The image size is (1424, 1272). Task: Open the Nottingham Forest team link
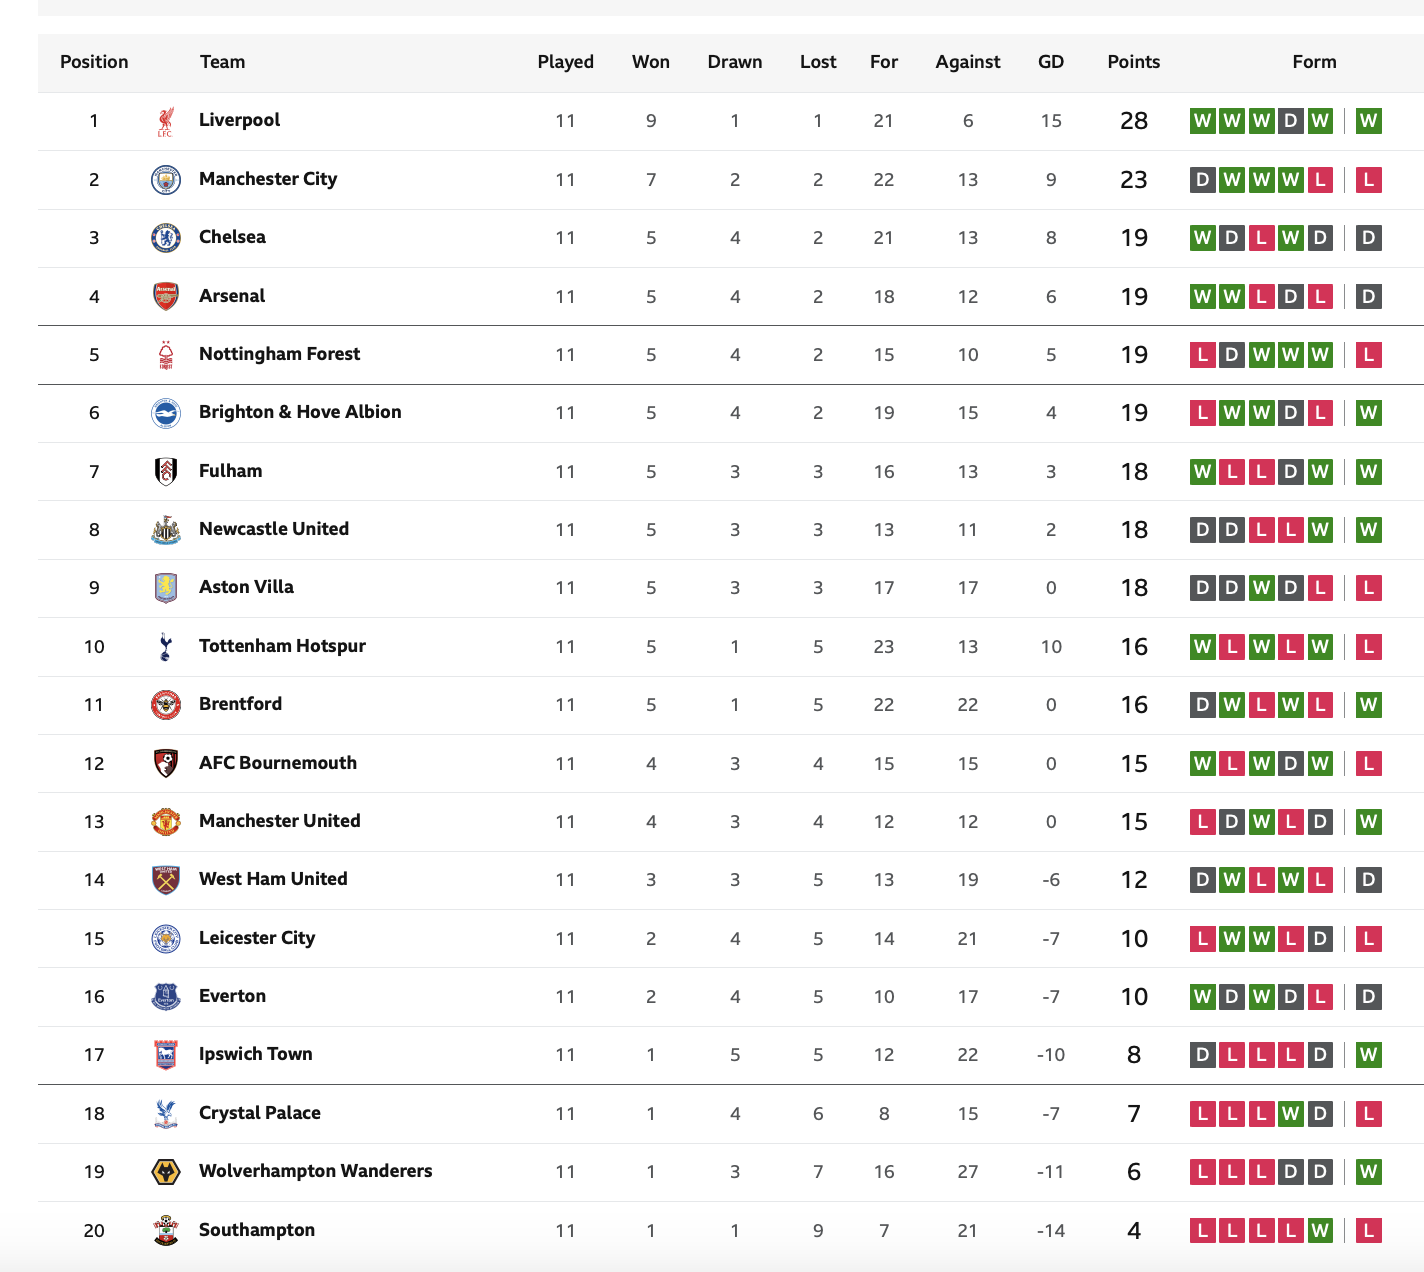click(279, 354)
